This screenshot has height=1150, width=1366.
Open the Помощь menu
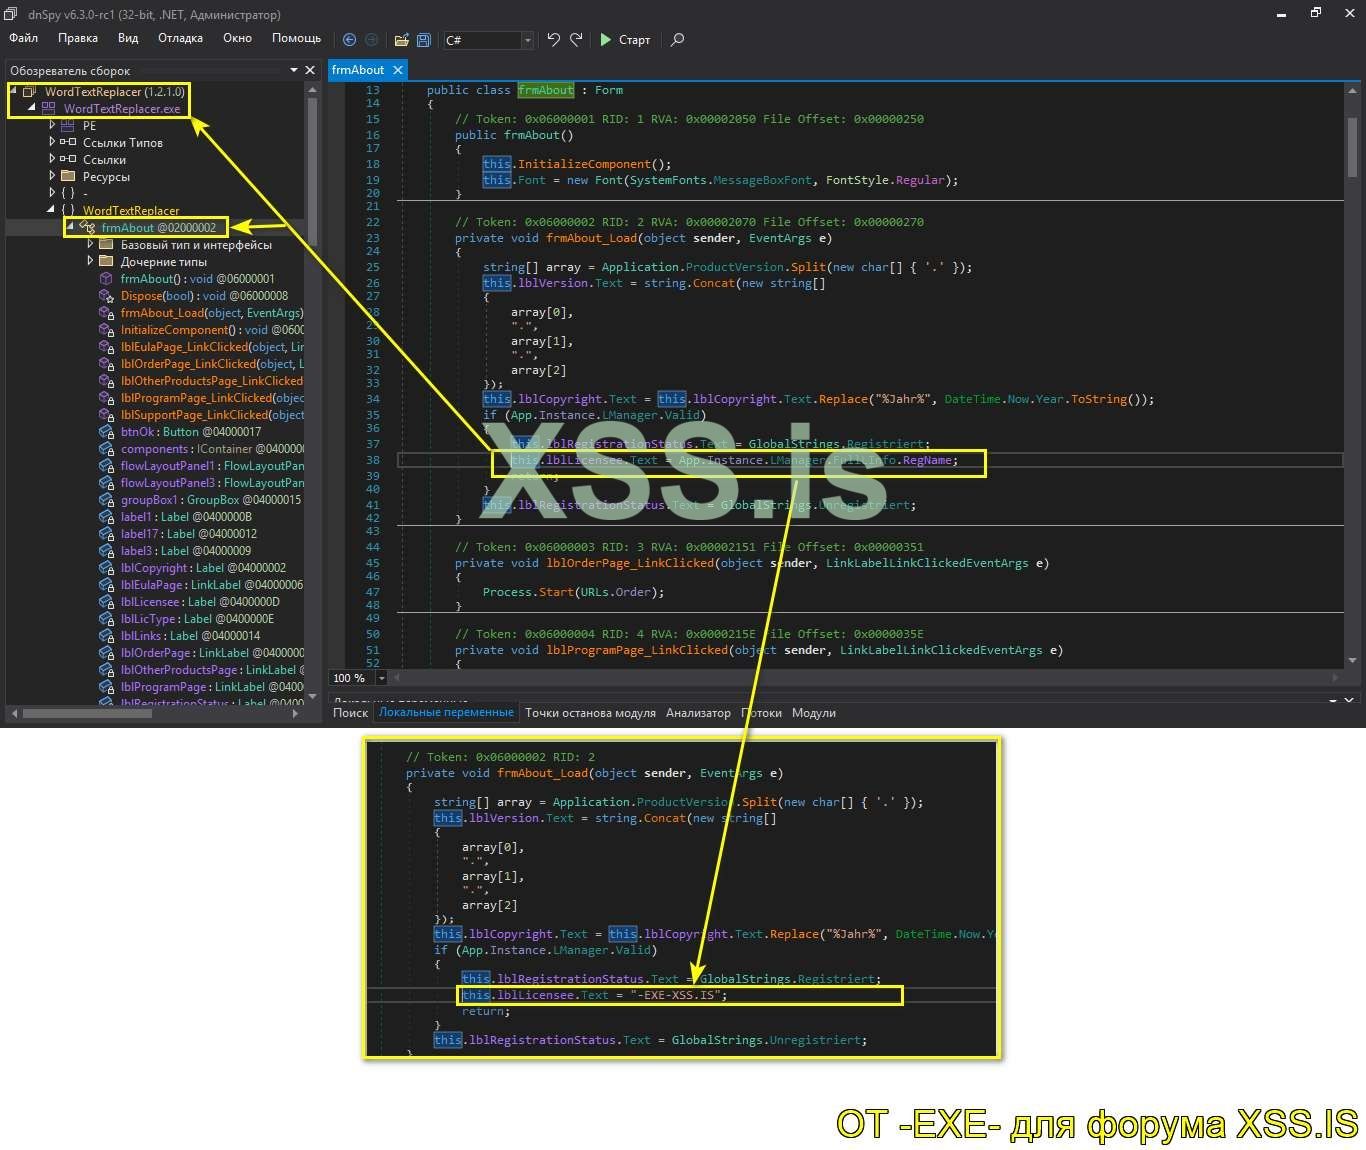coord(296,38)
